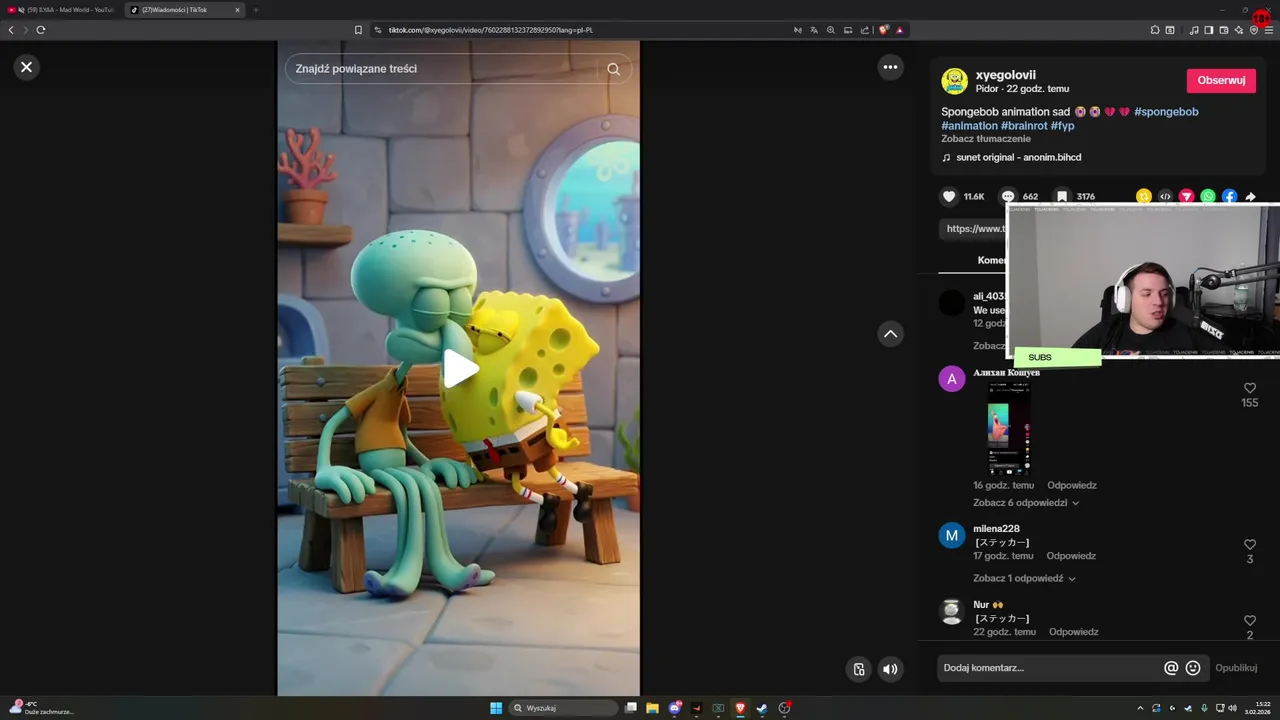Reload the page in browser

[x=41, y=30]
